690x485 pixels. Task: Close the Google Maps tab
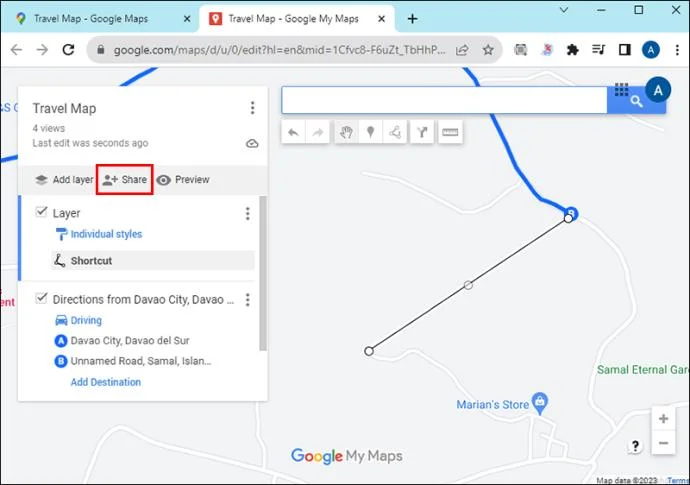(x=187, y=19)
